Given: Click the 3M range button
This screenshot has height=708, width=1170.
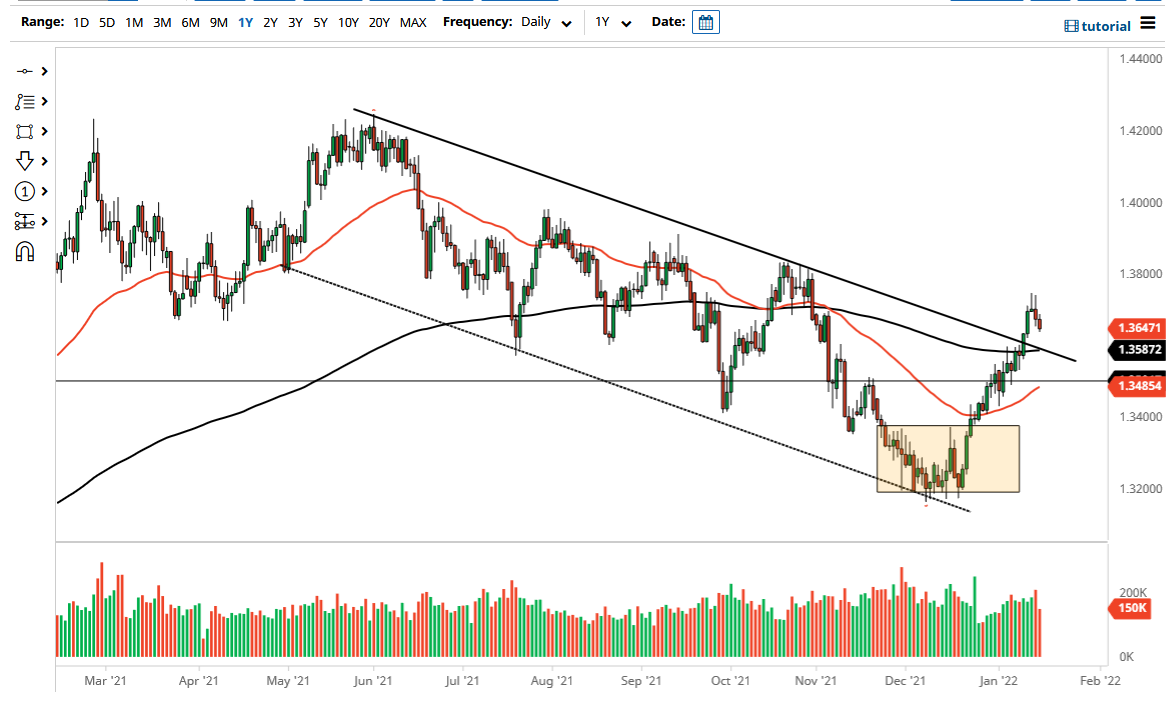Looking at the screenshot, I should 162,22.
